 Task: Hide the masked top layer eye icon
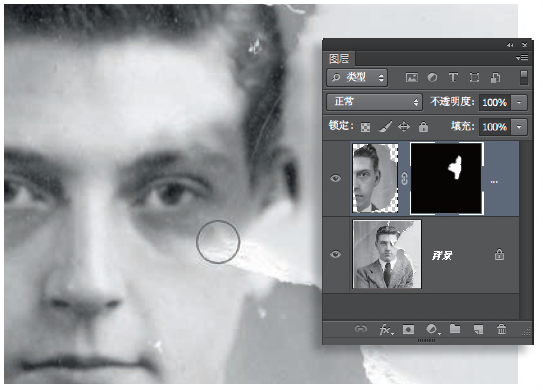pos(335,178)
